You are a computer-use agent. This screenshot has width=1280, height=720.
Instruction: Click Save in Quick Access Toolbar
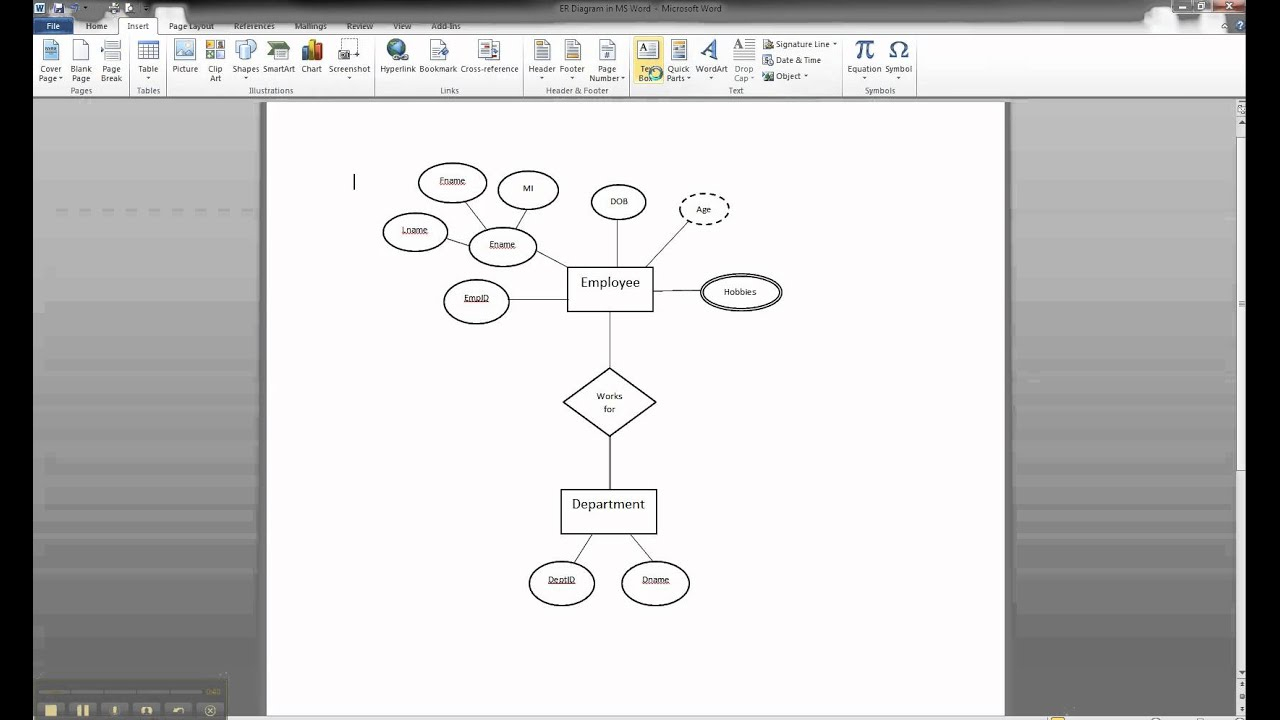(x=58, y=8)
